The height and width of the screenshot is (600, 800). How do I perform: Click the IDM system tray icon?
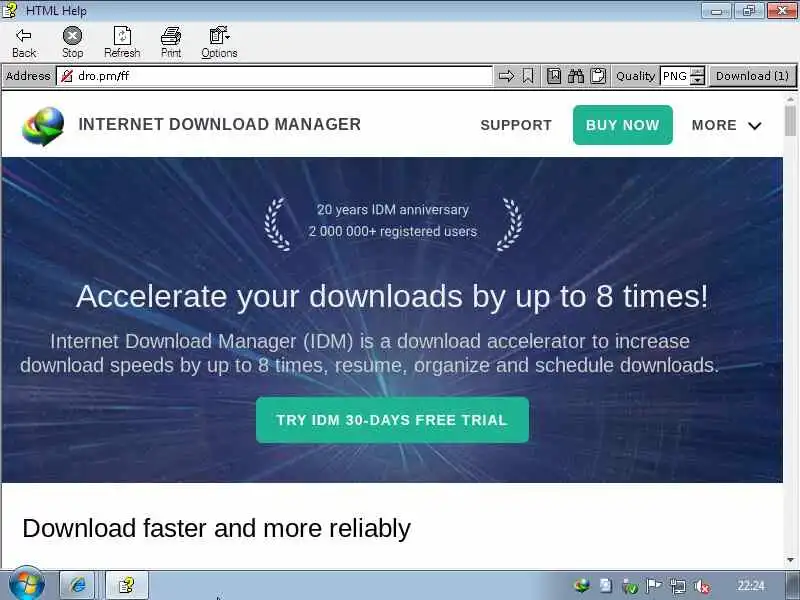click(581, 586)
